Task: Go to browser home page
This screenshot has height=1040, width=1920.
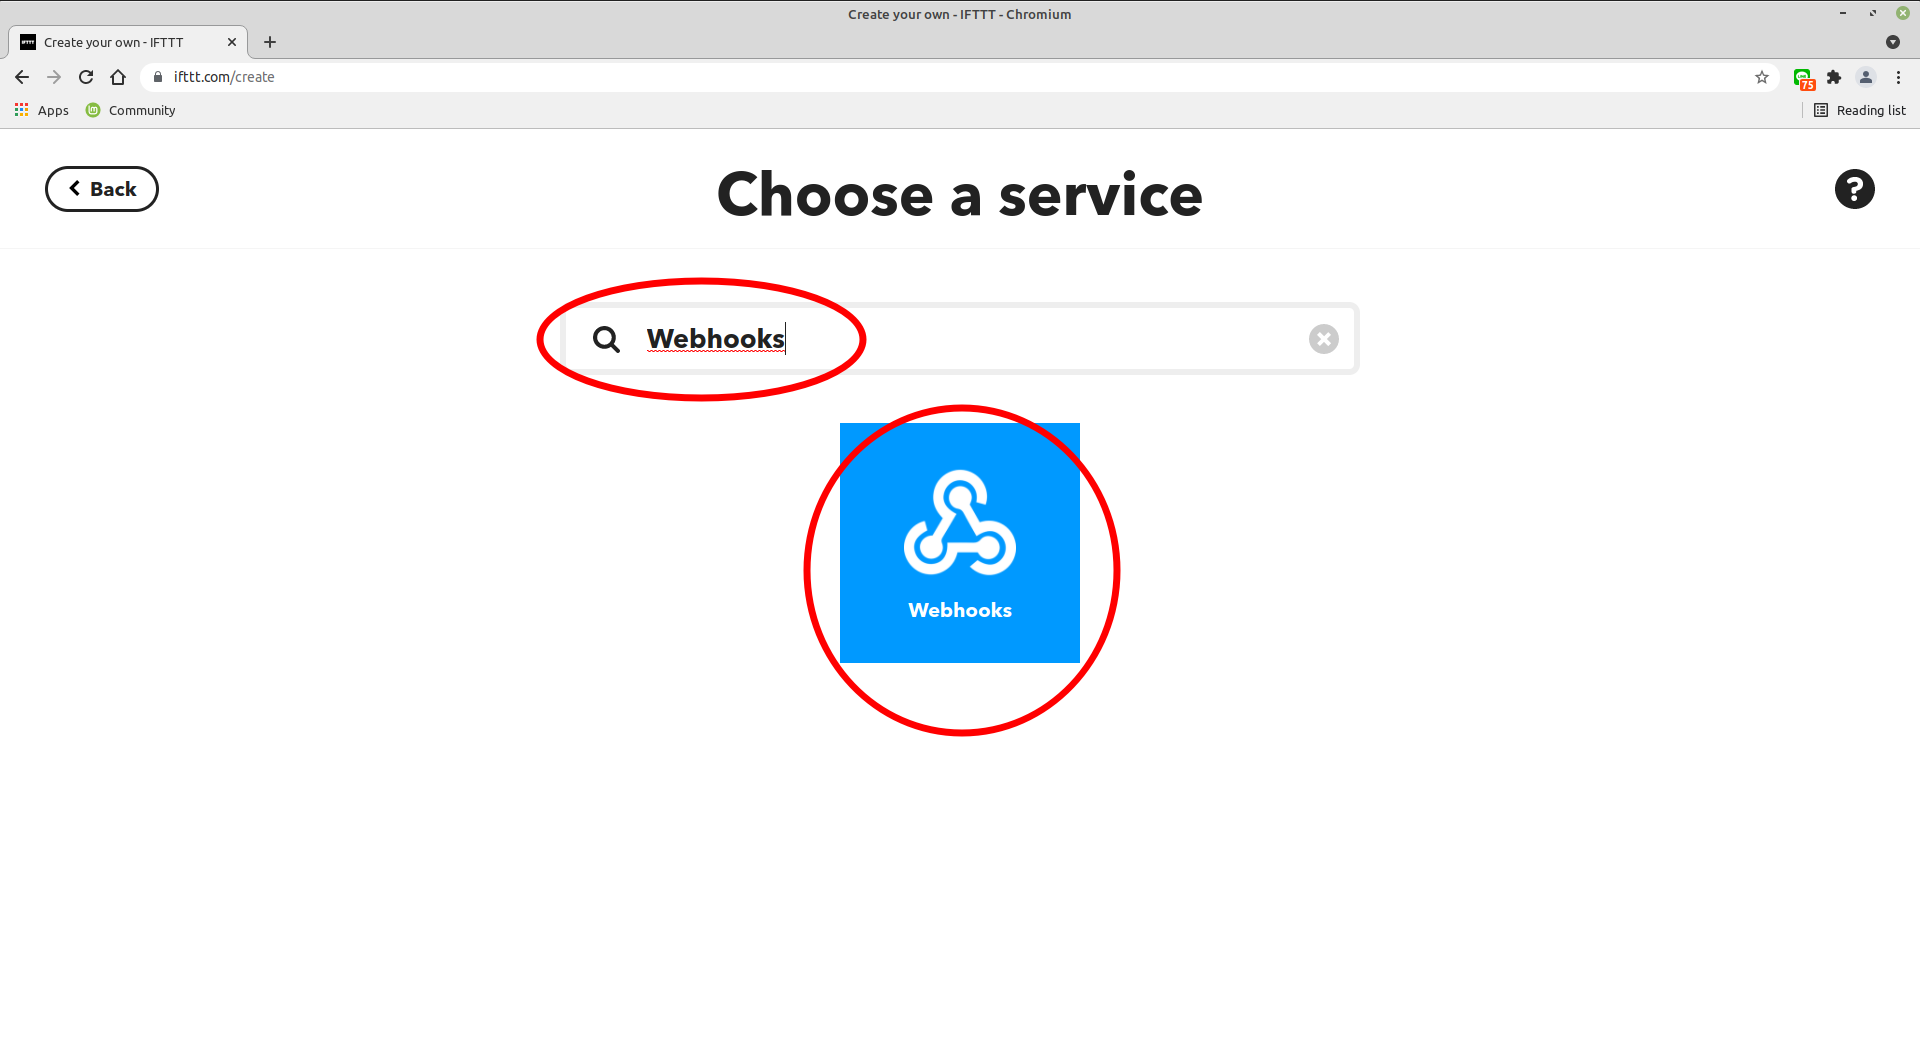Action: [x=118, y=77]
